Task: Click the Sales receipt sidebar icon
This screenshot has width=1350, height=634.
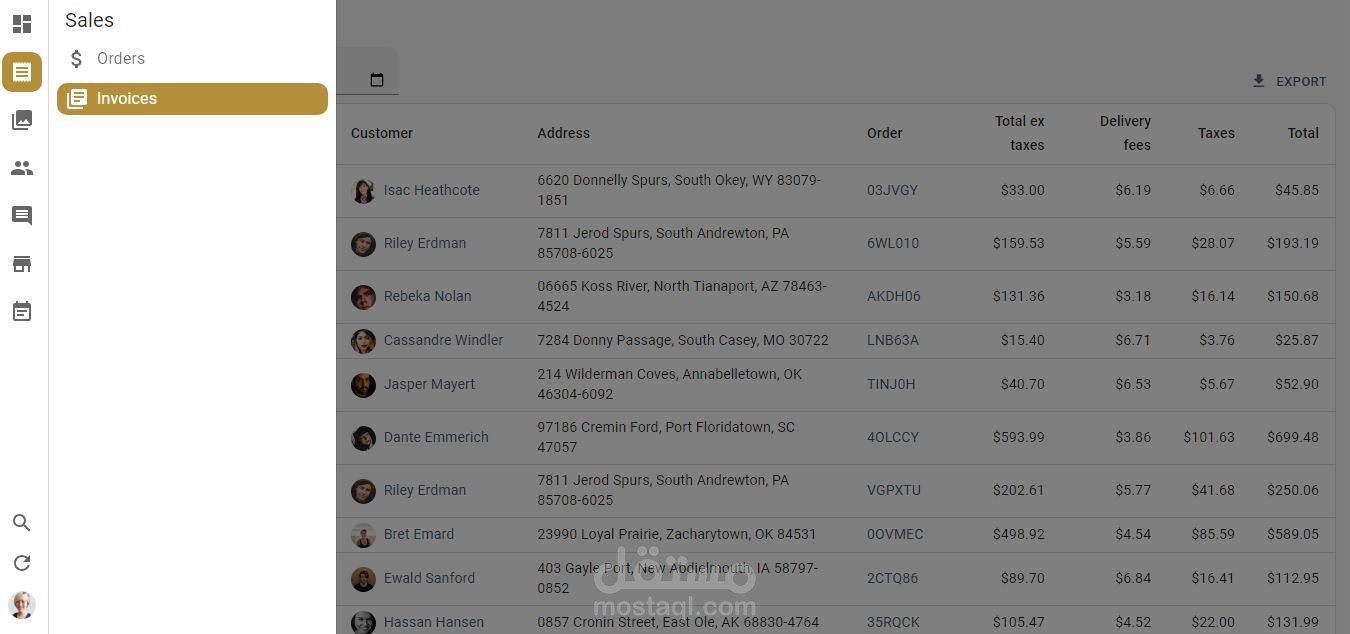Action: [x=22, y=72]
